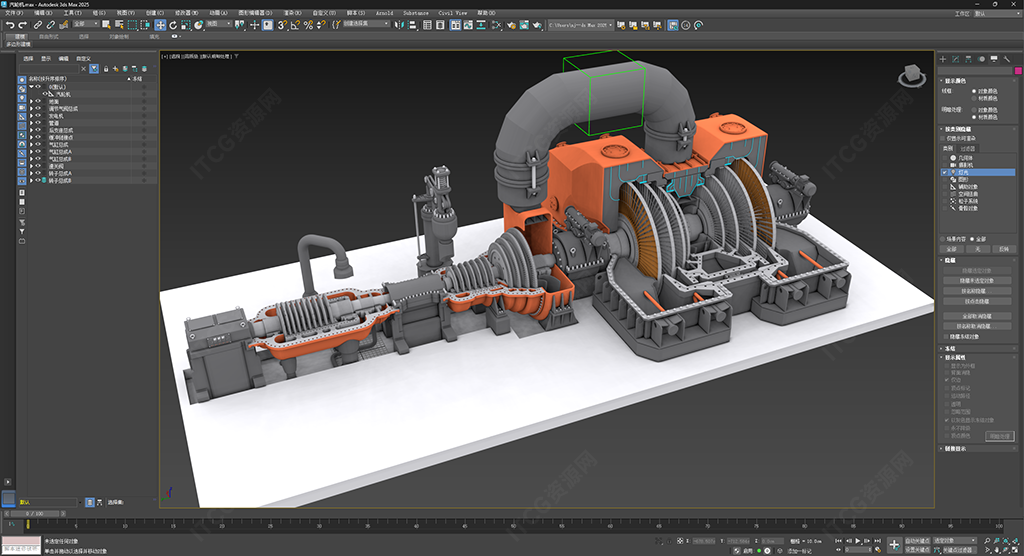Toggle the 灯光 category checkbox
This screenshot has height=556, width=1024.
(x=943, y=171)
